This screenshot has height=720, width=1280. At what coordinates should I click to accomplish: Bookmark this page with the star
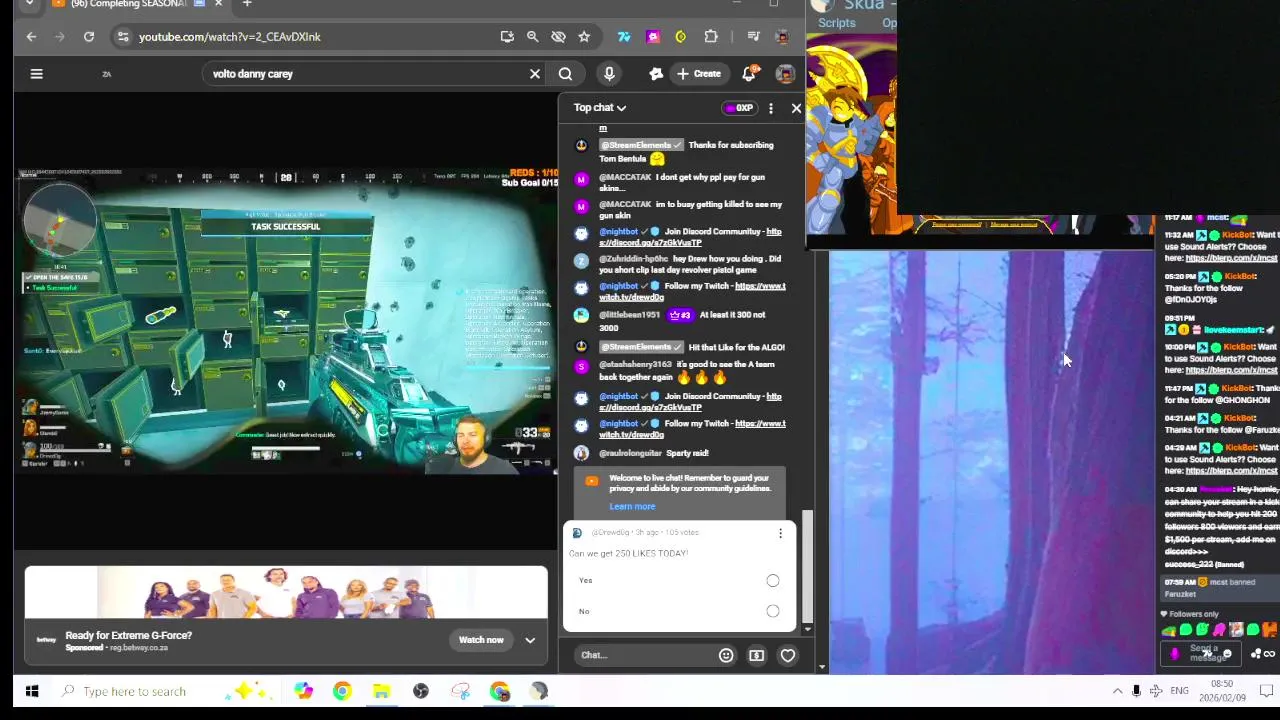point(584,37)
